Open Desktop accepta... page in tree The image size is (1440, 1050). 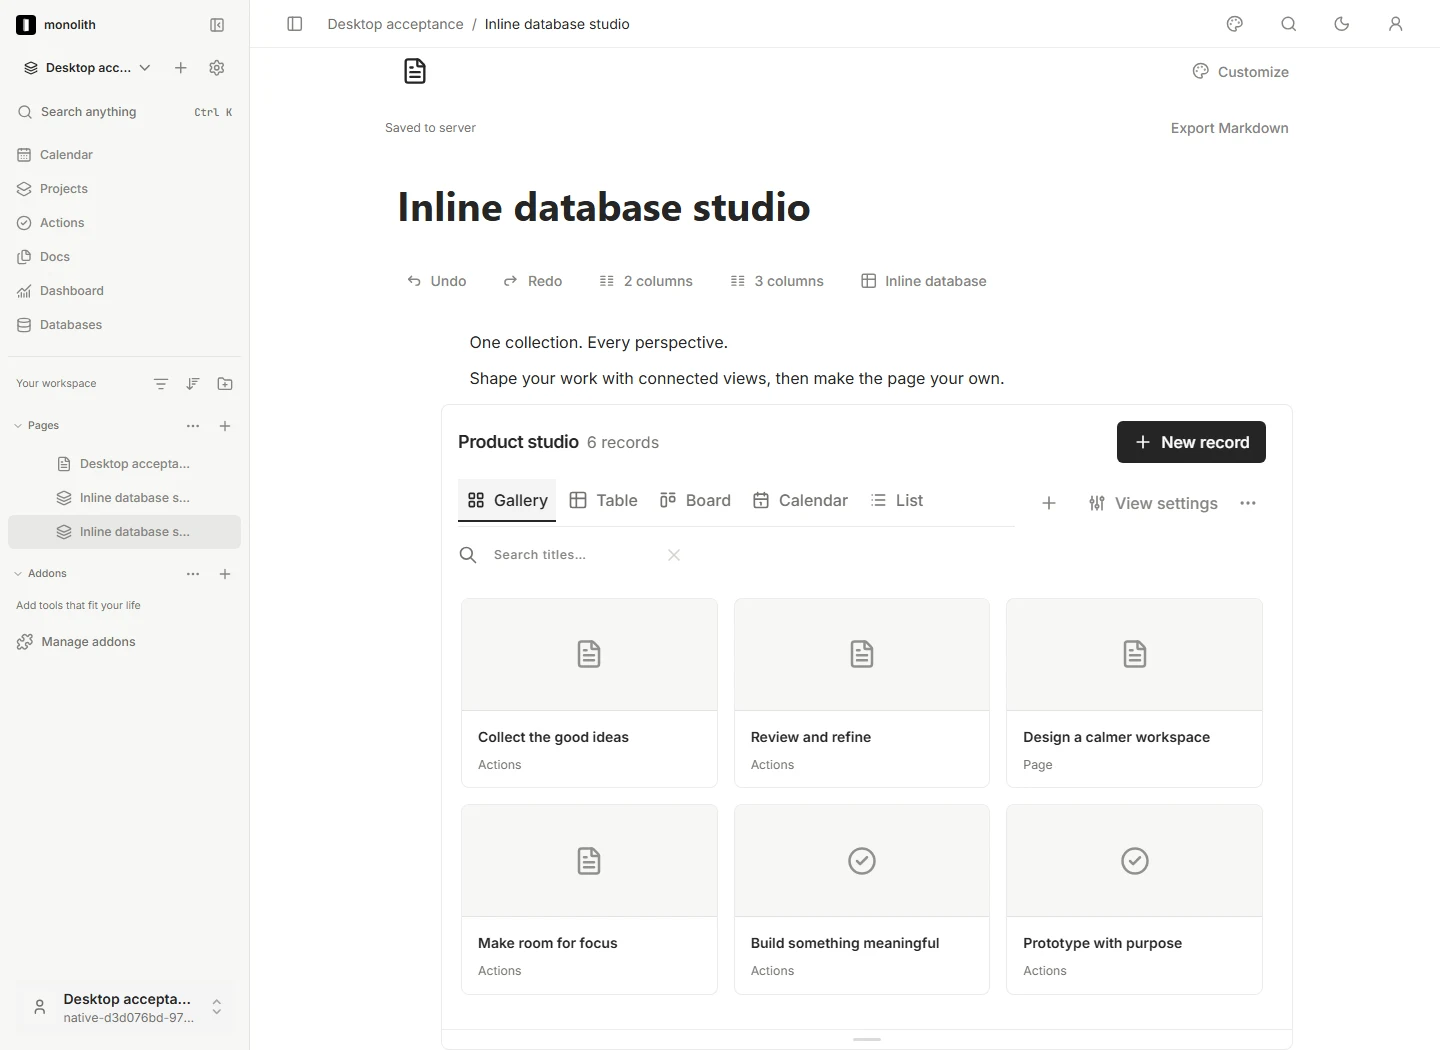click(125, 464)
